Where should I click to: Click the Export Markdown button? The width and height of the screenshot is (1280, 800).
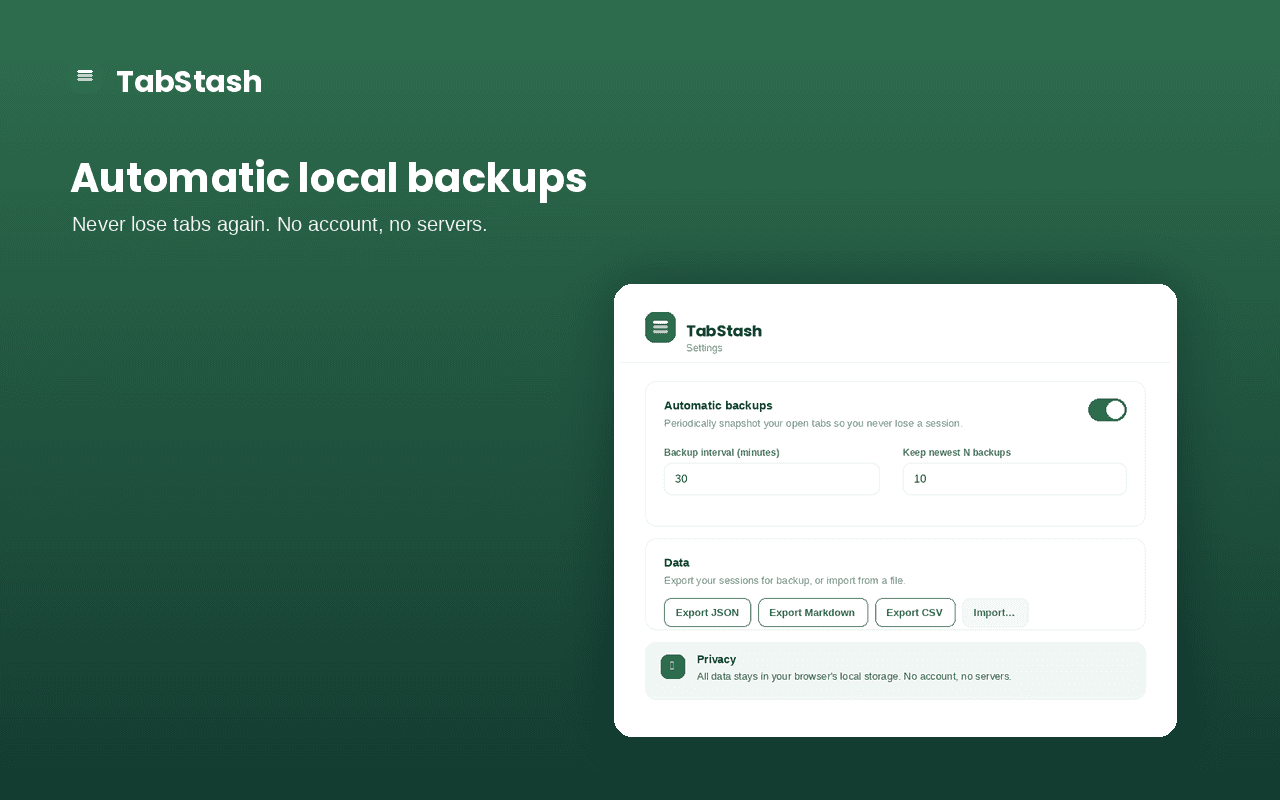tap(812, 613)
